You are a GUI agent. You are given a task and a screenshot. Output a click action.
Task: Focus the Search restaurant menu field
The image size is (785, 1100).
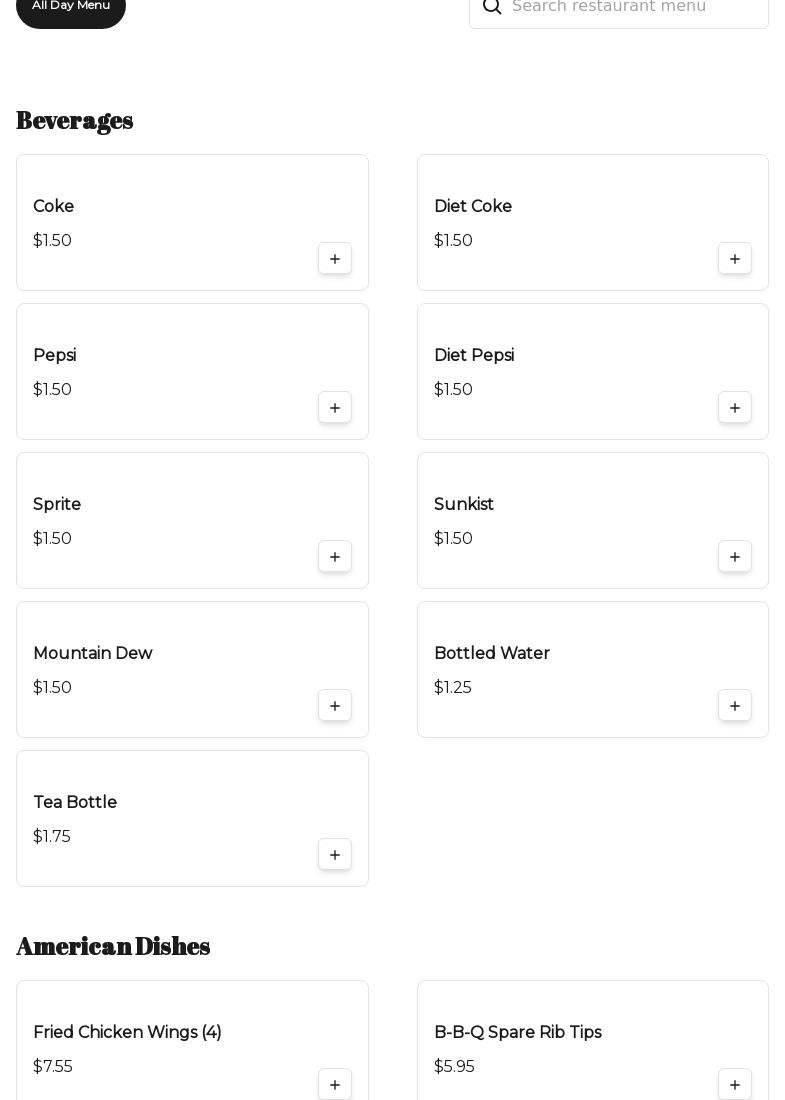pos(630,7)
